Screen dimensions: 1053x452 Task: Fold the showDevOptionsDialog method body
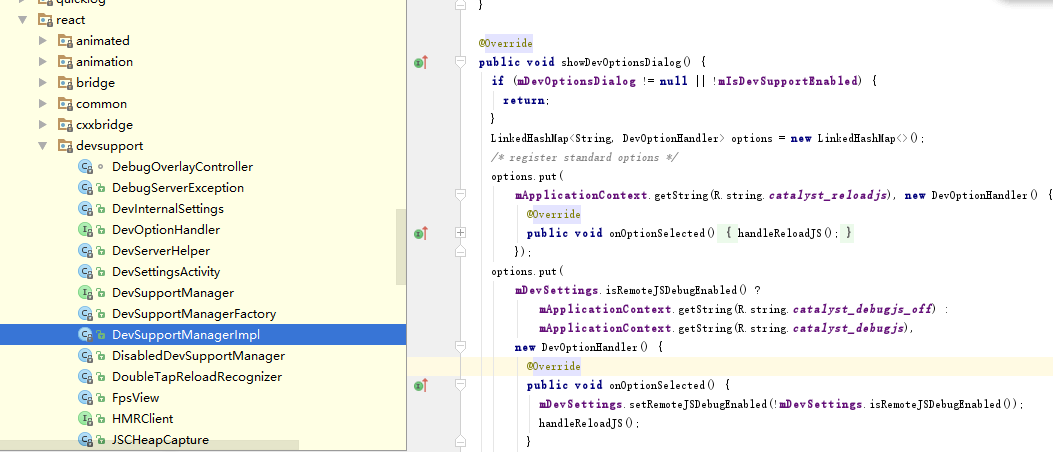tap(460, 62)
